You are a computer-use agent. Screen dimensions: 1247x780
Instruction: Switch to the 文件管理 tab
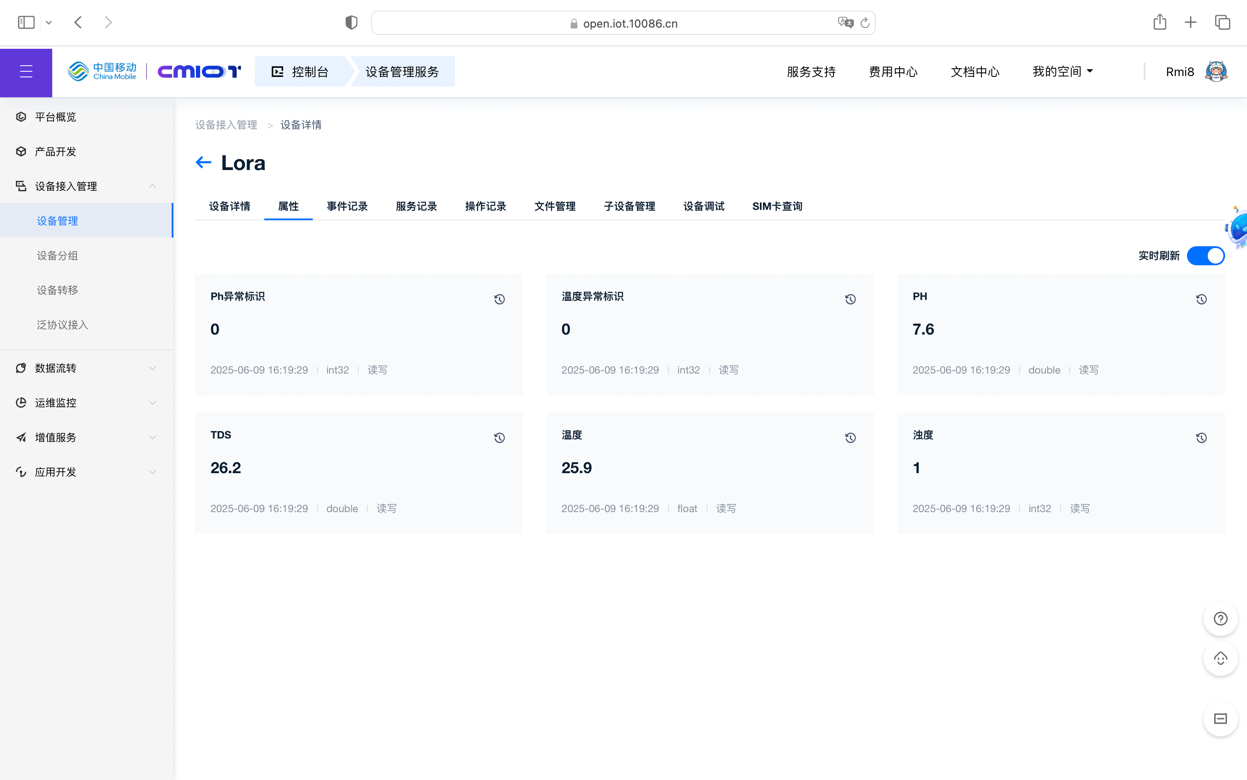(555, 206)
